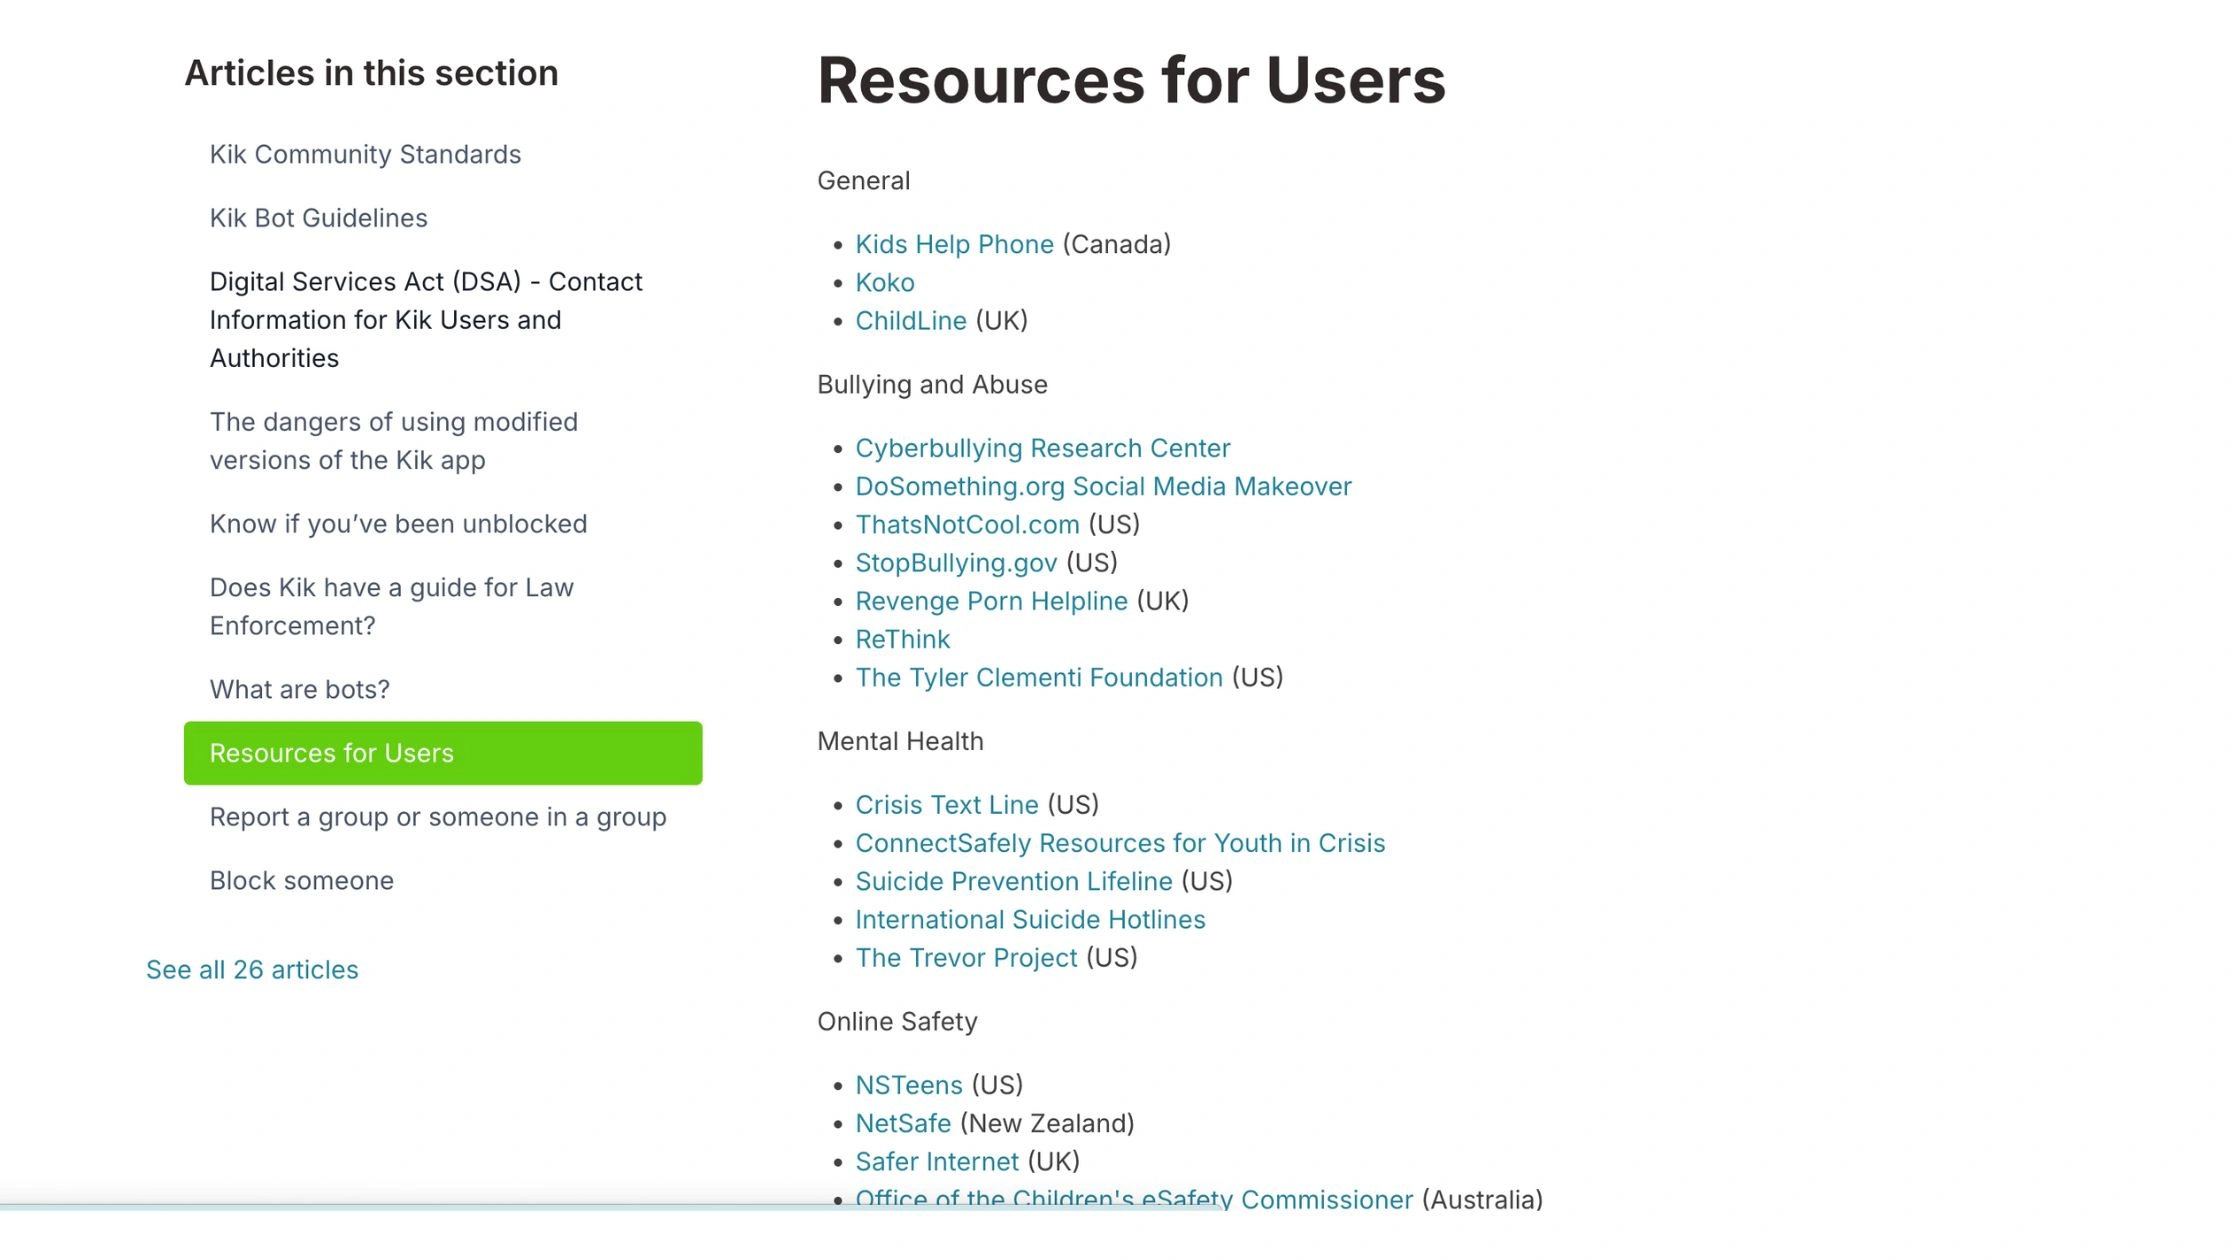This screenshot has width=2240, height=1260.
Task: Open Cyberbullying Research Center link
Action: tap(1042, 449)
